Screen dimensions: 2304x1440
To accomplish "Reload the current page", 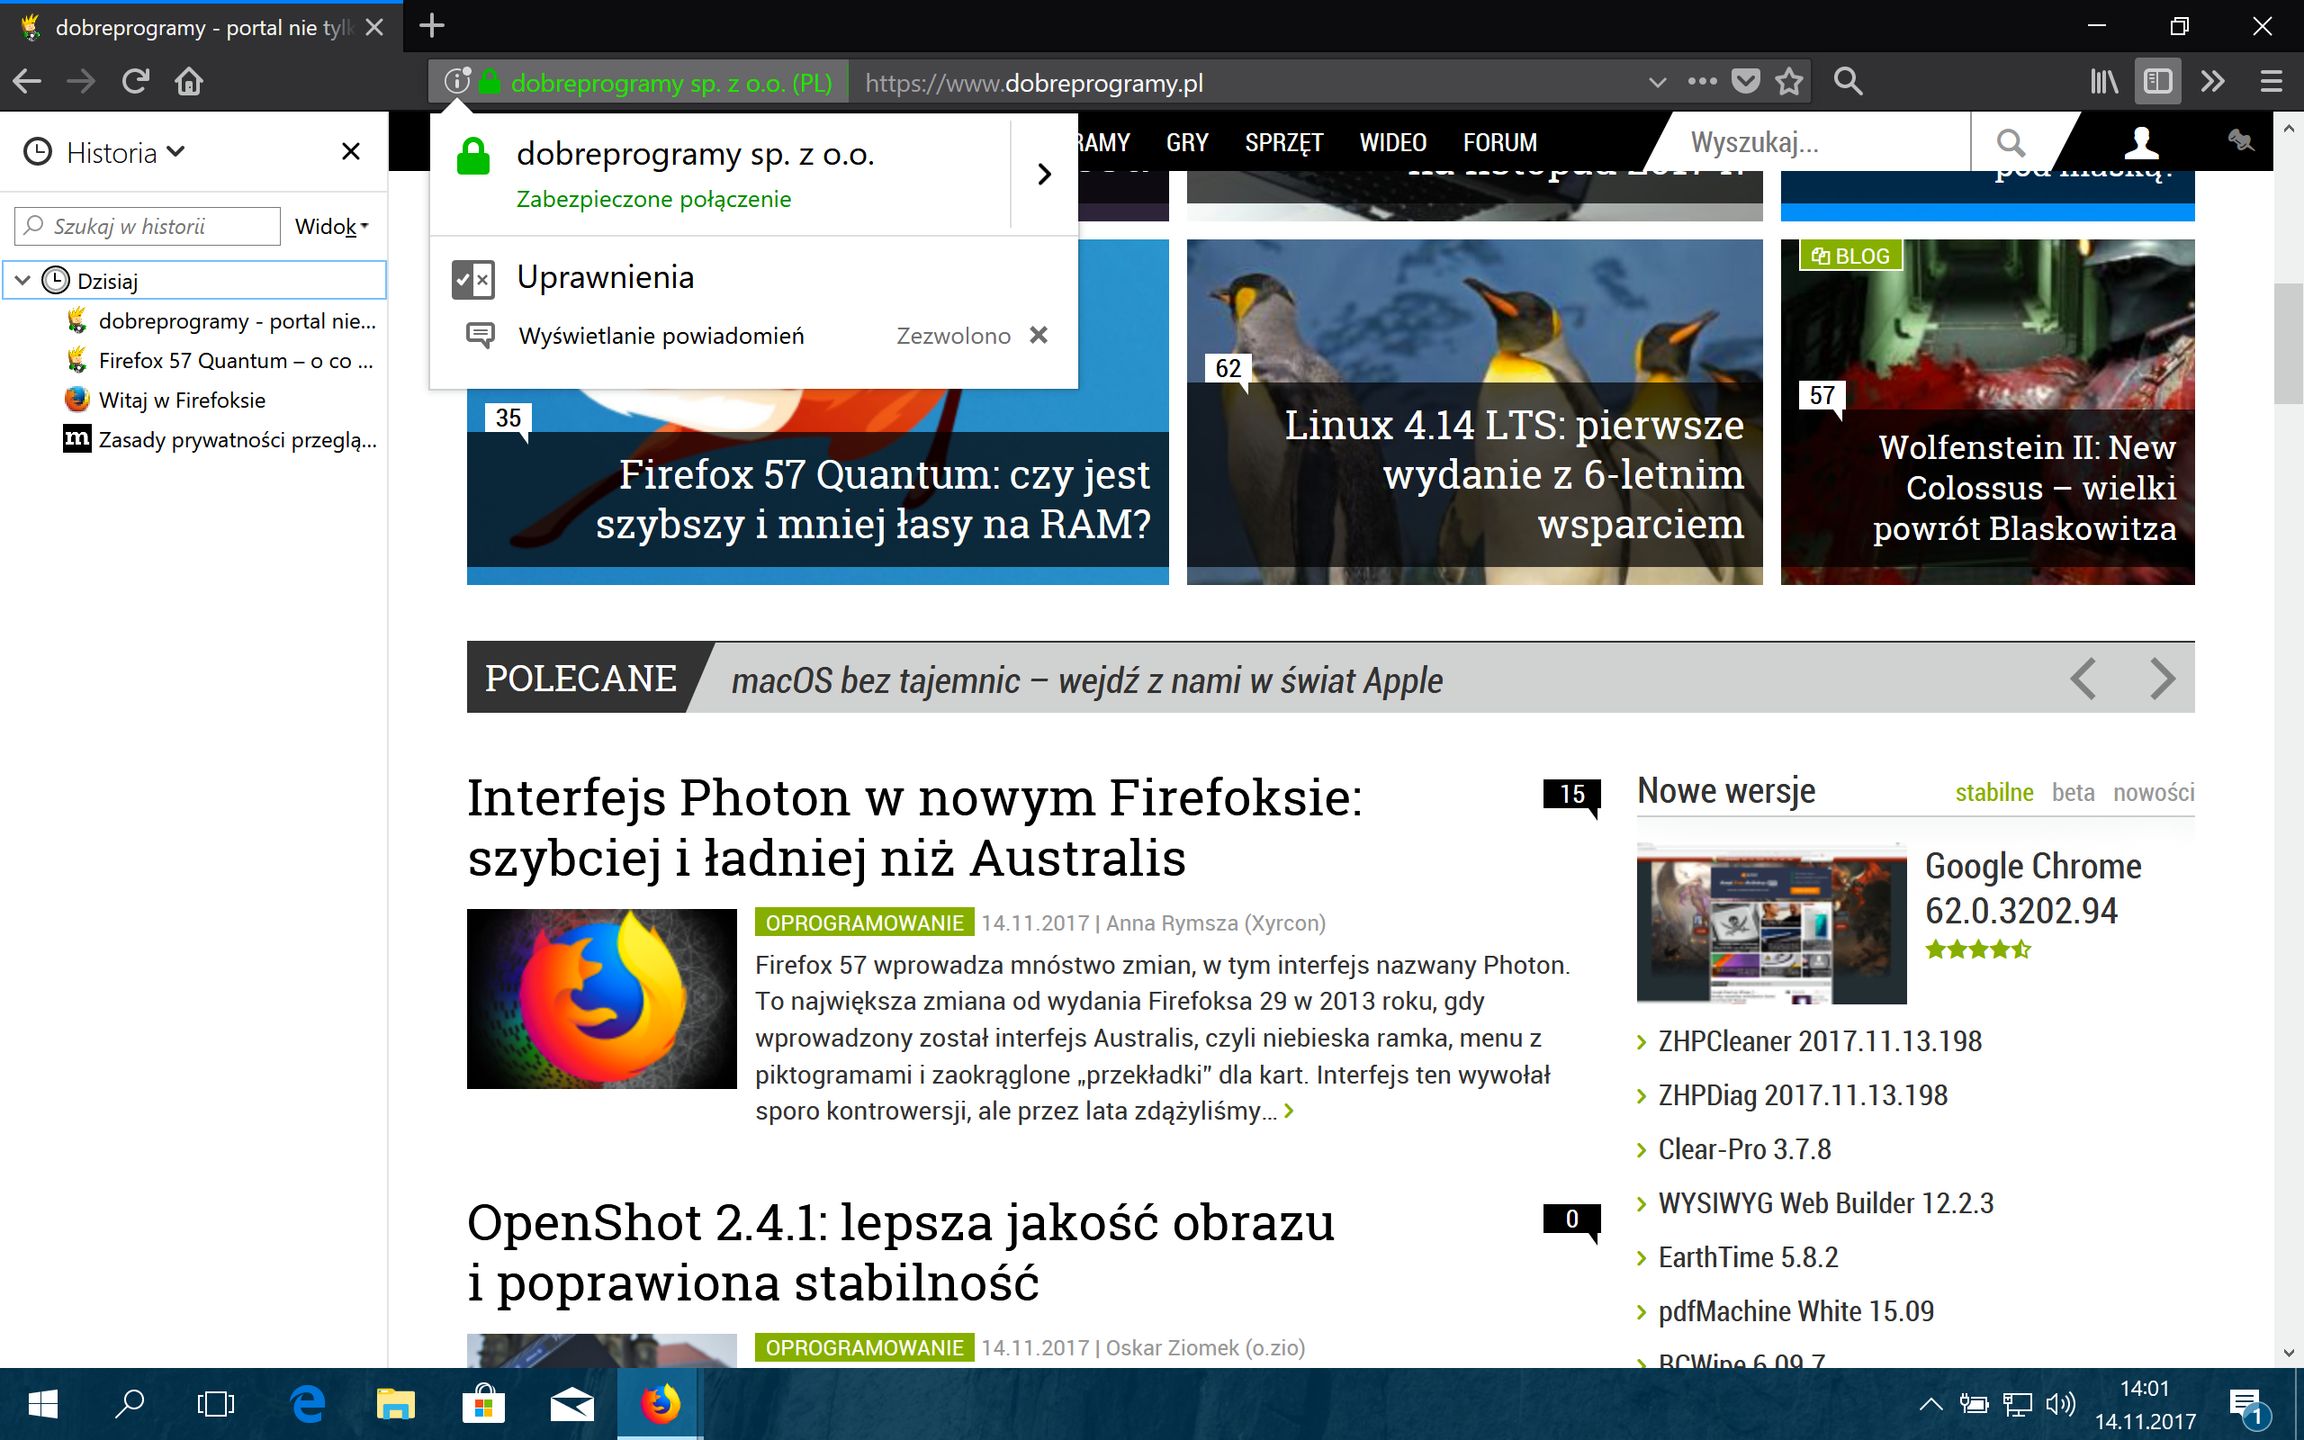I will [135, 81].
